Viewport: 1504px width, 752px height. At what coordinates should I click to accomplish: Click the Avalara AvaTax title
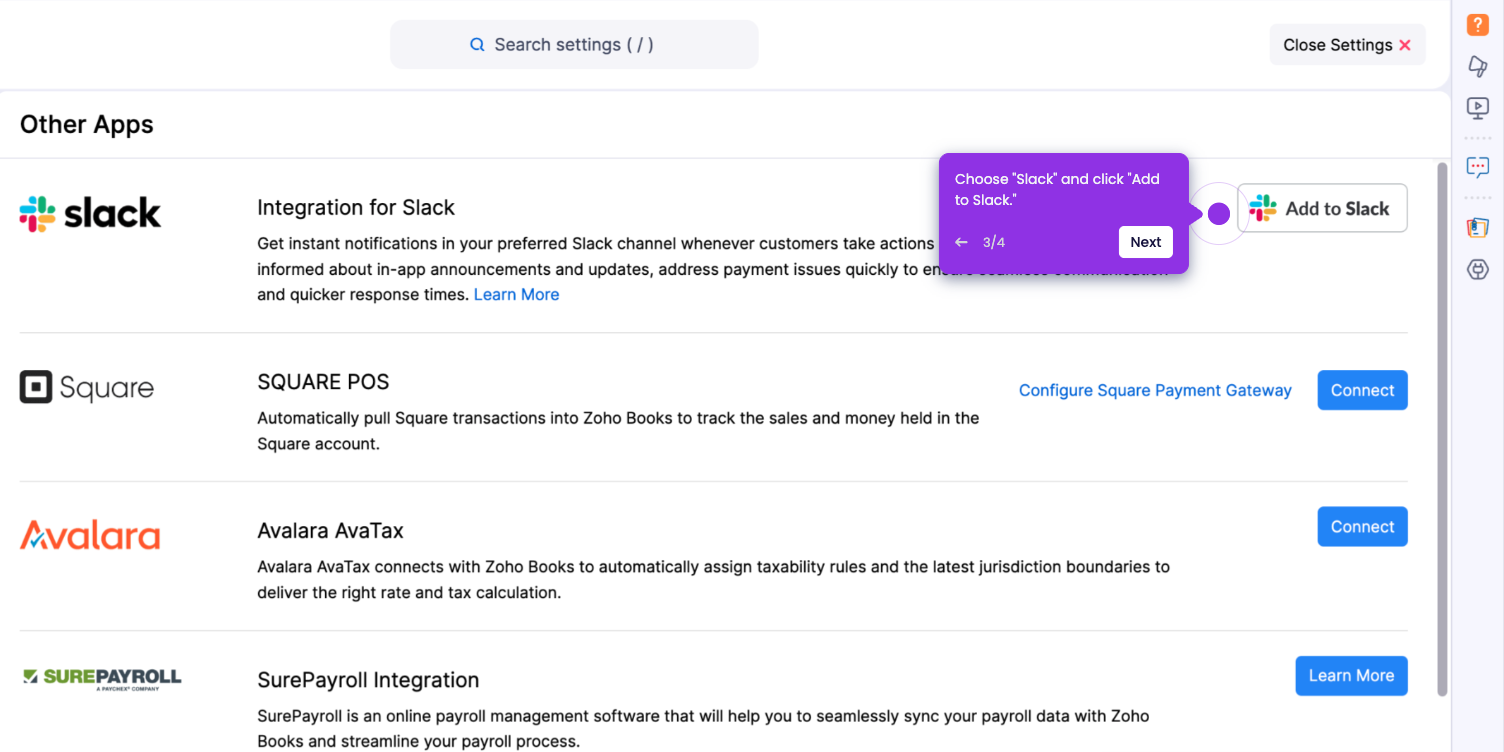[x=330, y=530]
